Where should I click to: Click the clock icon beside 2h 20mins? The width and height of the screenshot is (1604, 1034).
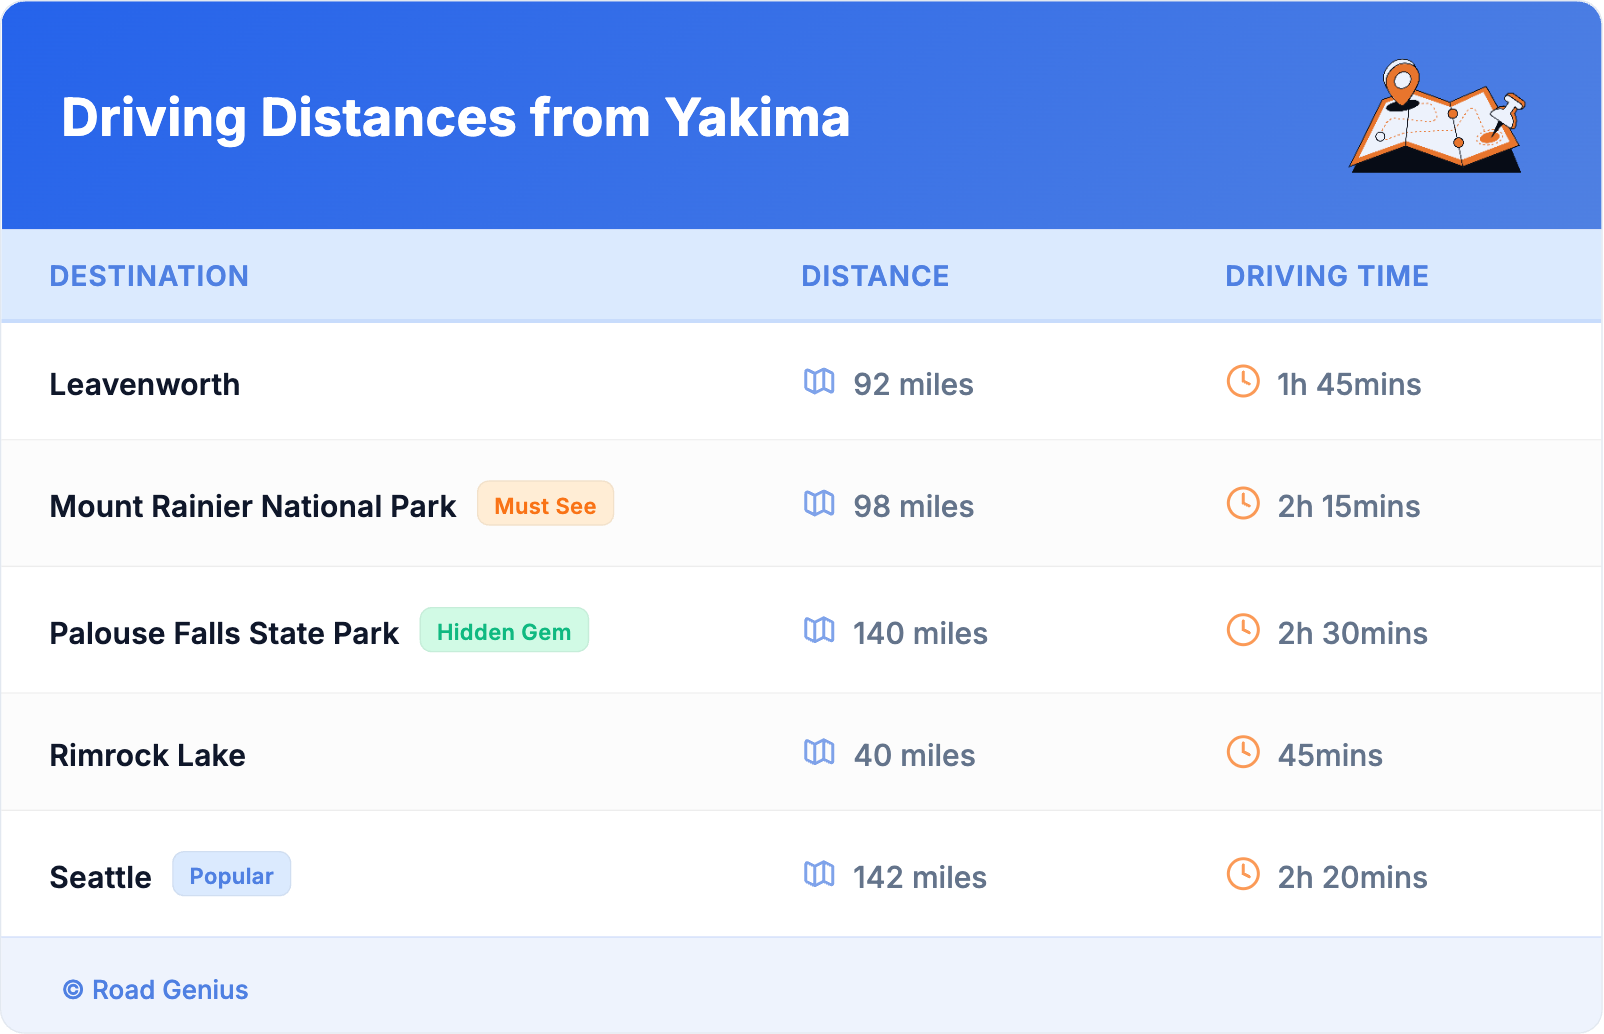point(1243,875)
